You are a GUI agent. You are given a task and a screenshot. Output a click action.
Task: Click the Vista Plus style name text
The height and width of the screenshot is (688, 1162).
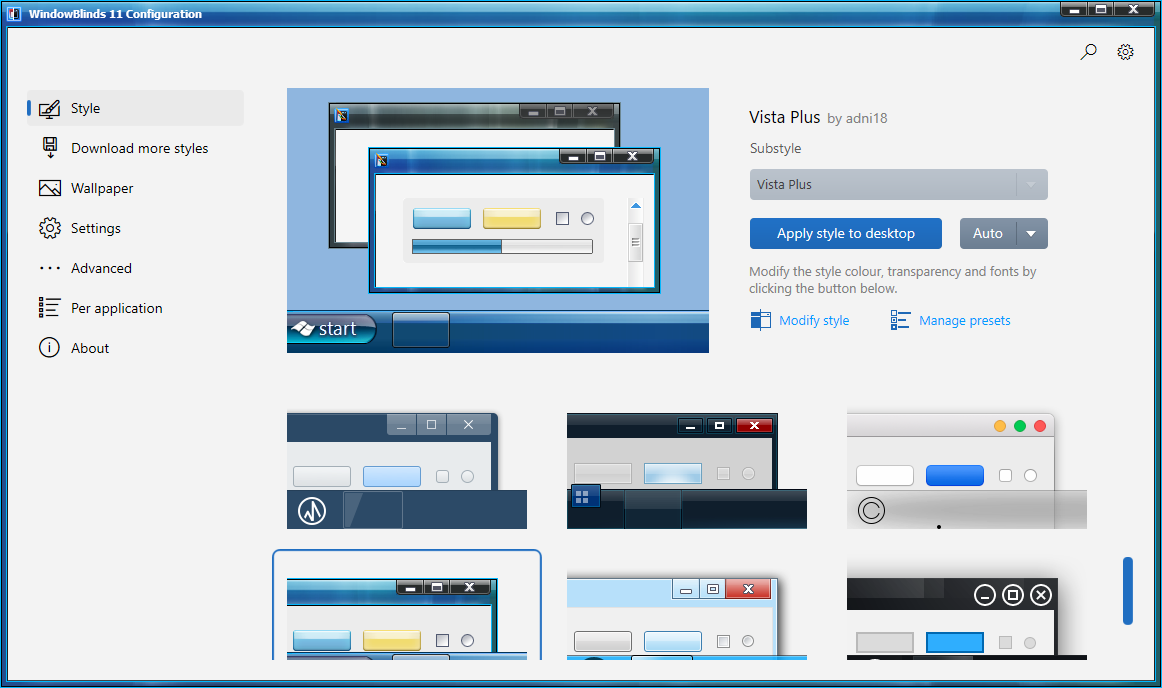point(784,117)
